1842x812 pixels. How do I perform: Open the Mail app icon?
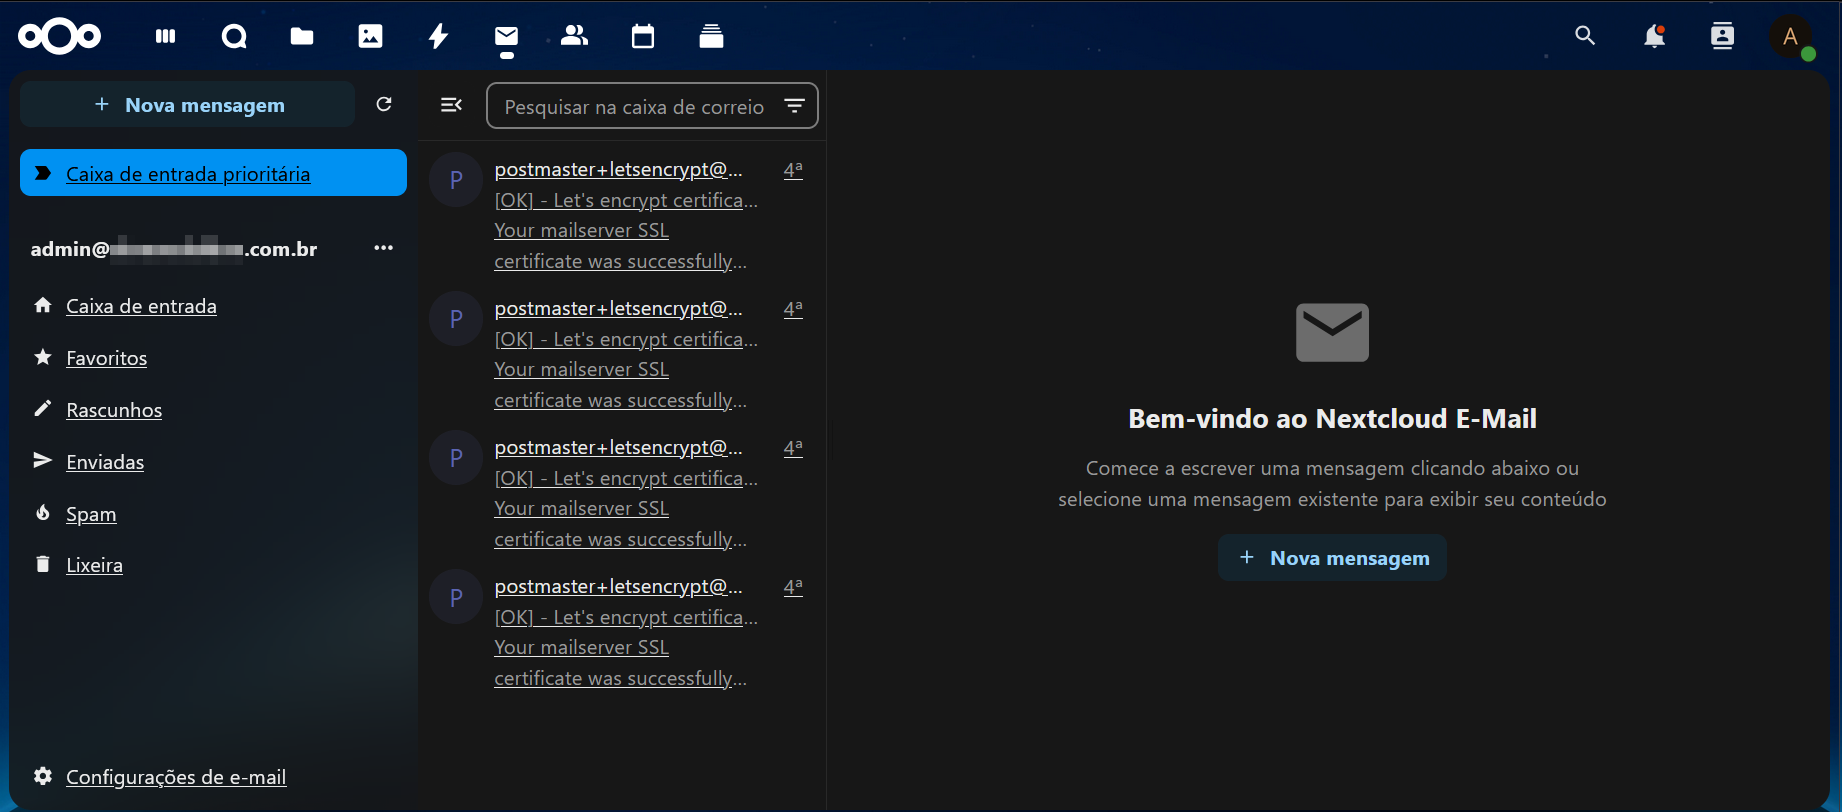[x=506, y=37]
